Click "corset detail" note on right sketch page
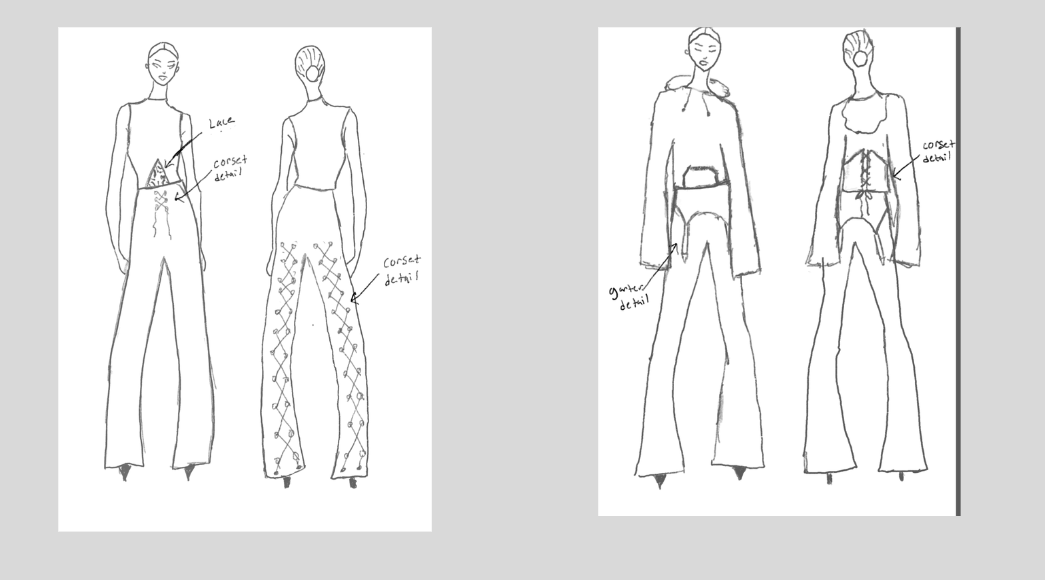 938,151
